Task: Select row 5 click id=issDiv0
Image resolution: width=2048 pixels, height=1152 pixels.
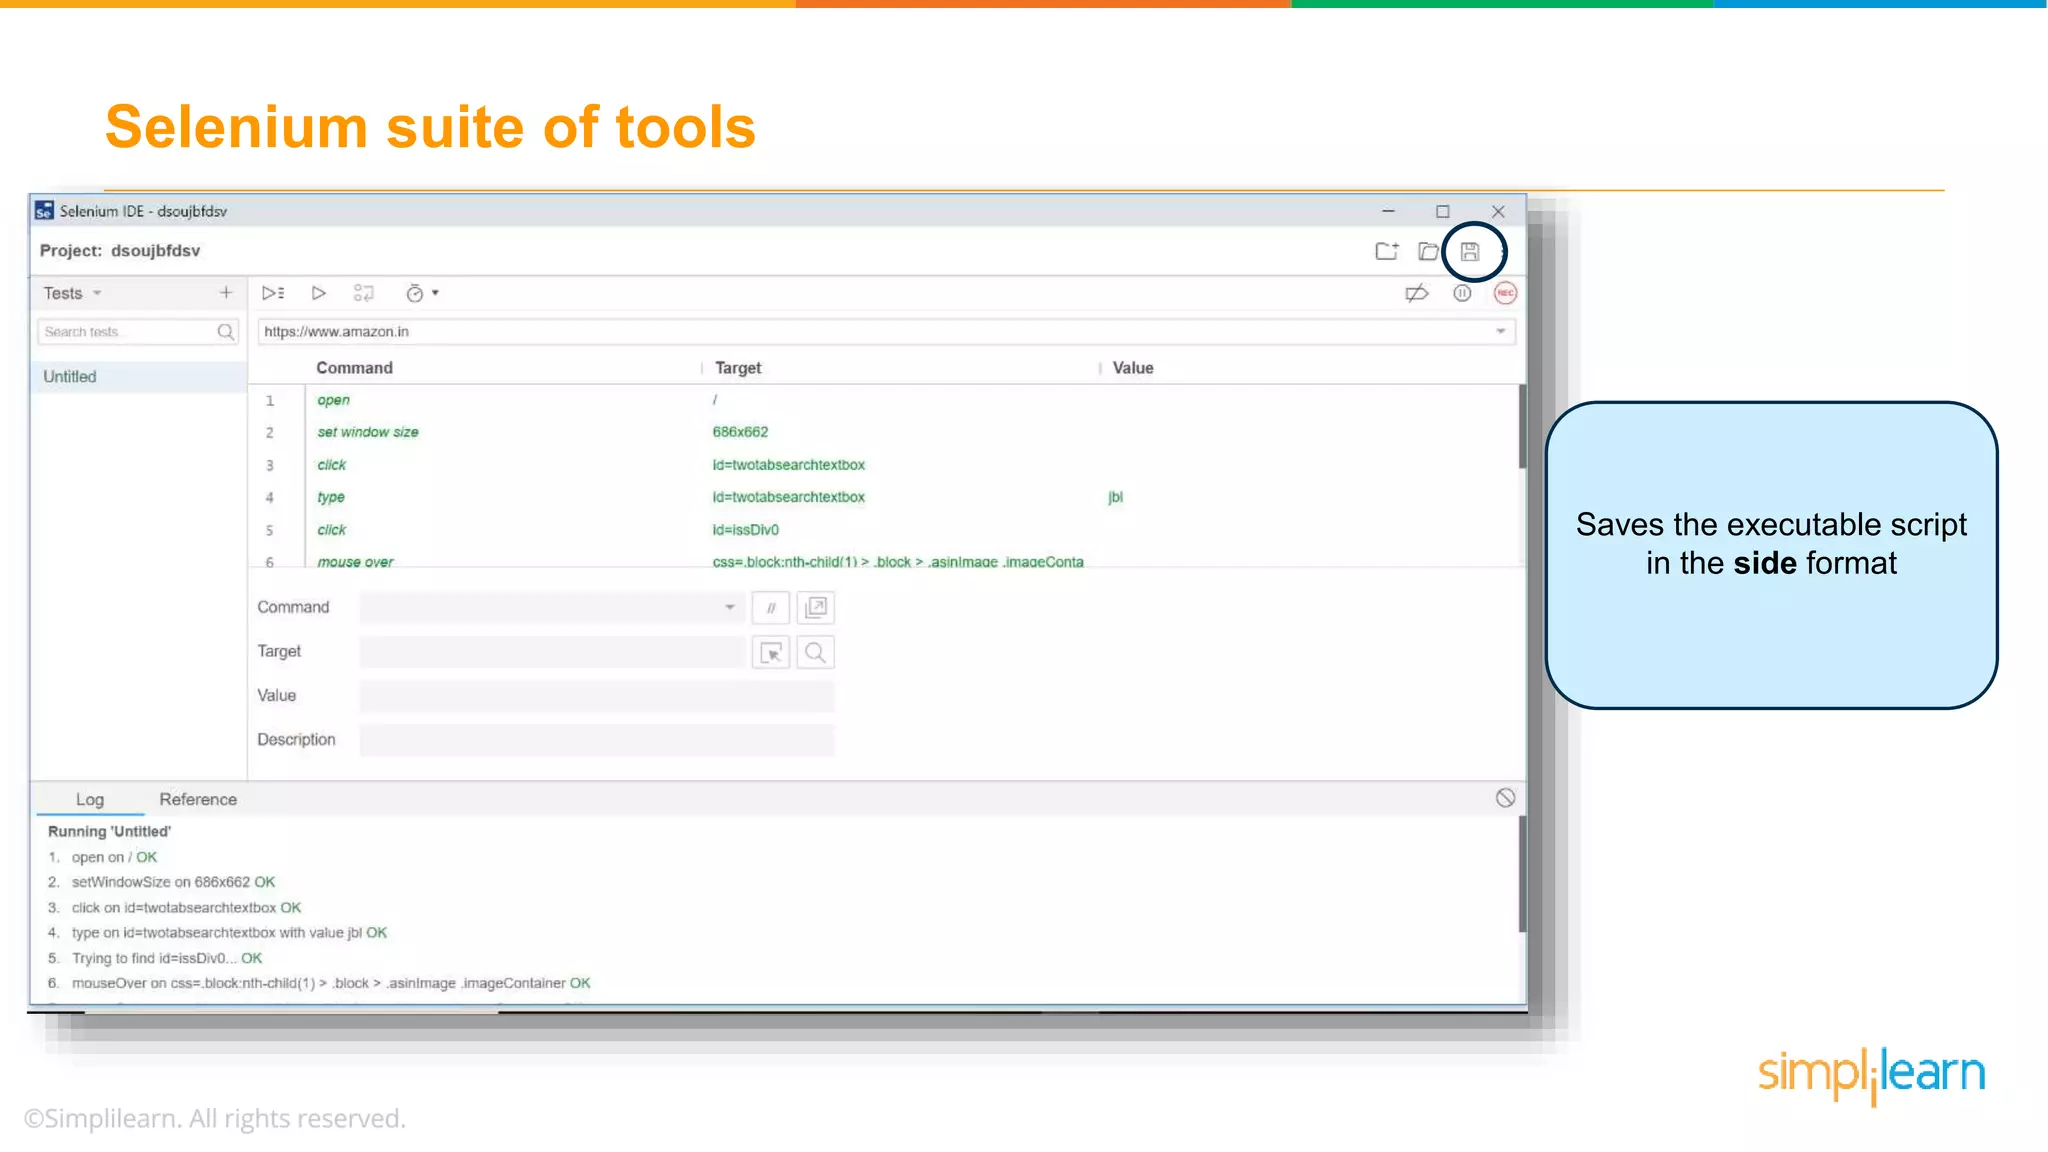Action: pos(883,530)
